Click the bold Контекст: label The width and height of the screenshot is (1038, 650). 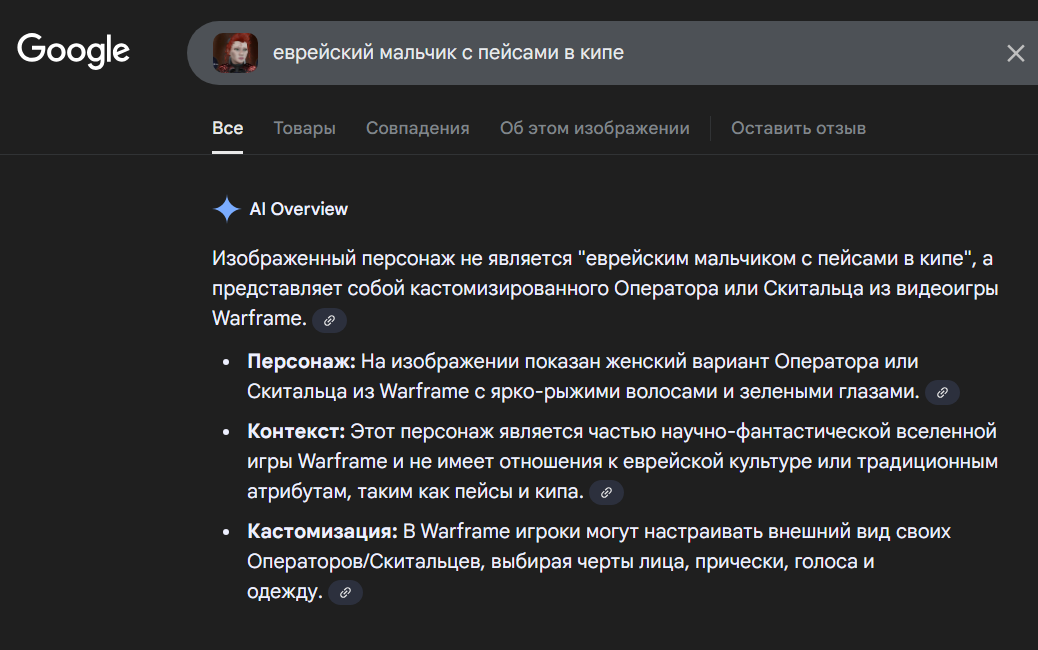pos(296,432)
